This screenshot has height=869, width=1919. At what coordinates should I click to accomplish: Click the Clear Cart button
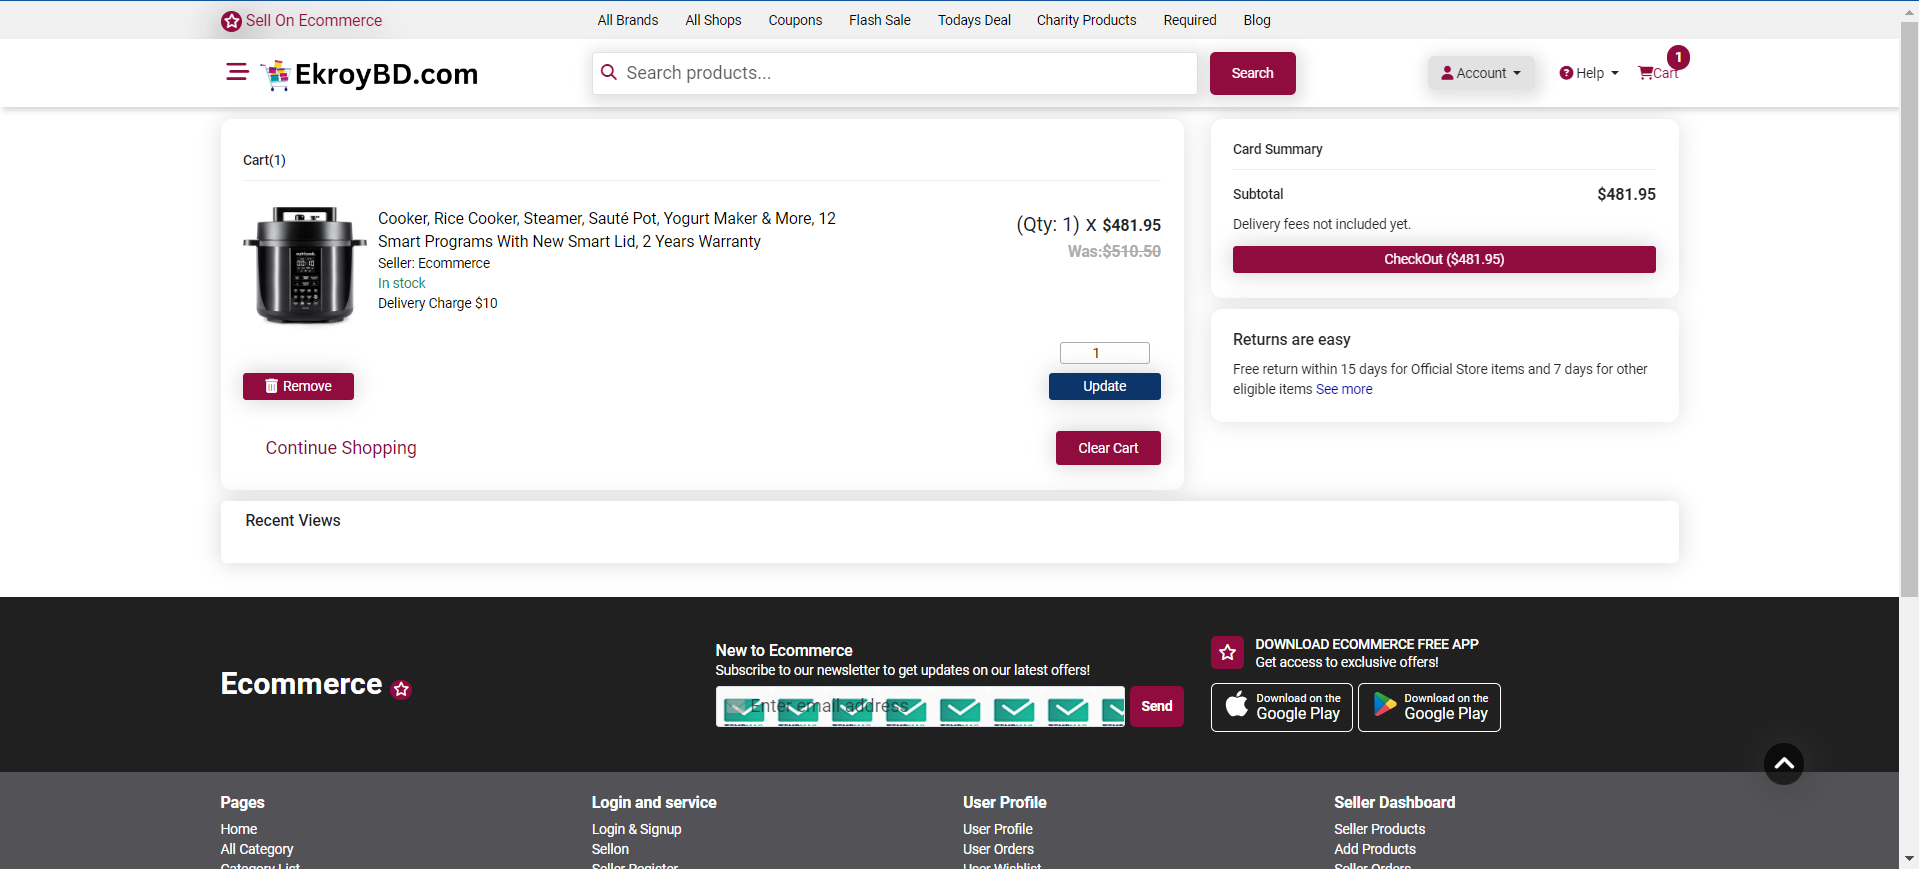pyautogui.click(x=1107, y=448)
